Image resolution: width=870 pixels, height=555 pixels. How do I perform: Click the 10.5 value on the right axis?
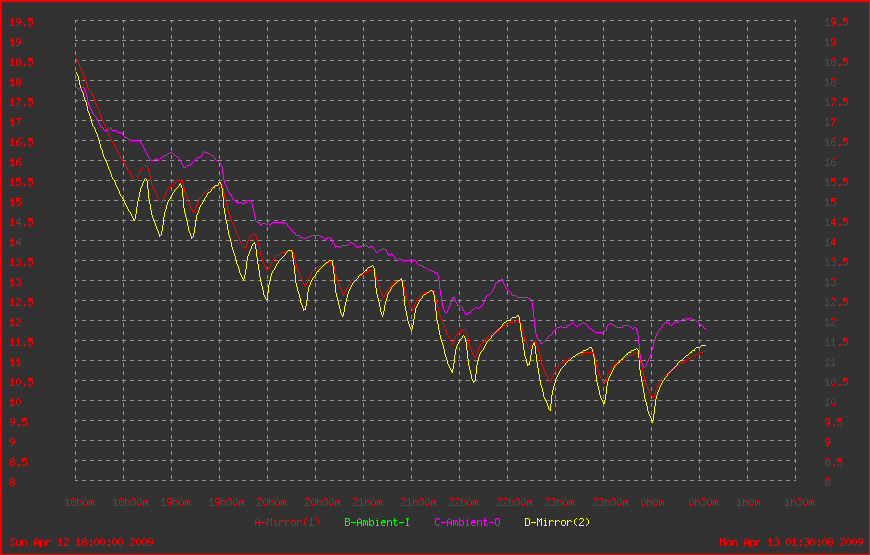(x=836, y=382)
